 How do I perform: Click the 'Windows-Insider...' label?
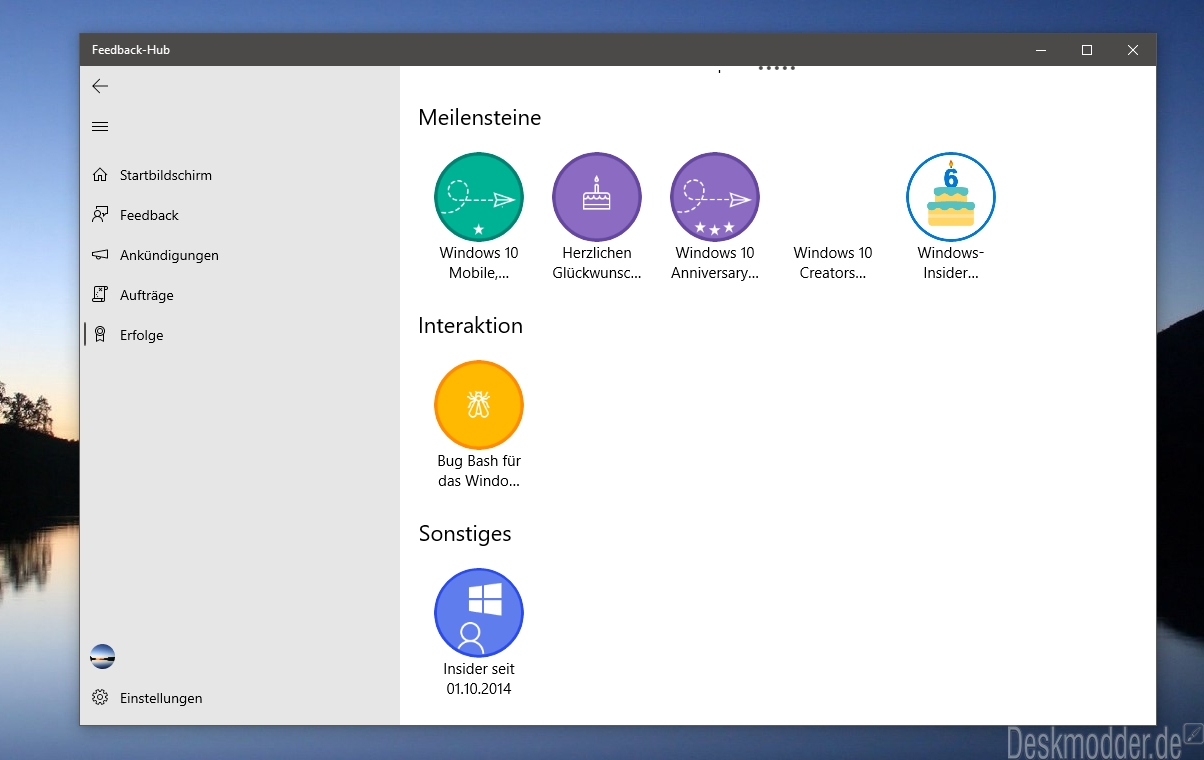[x=951, y=263]
